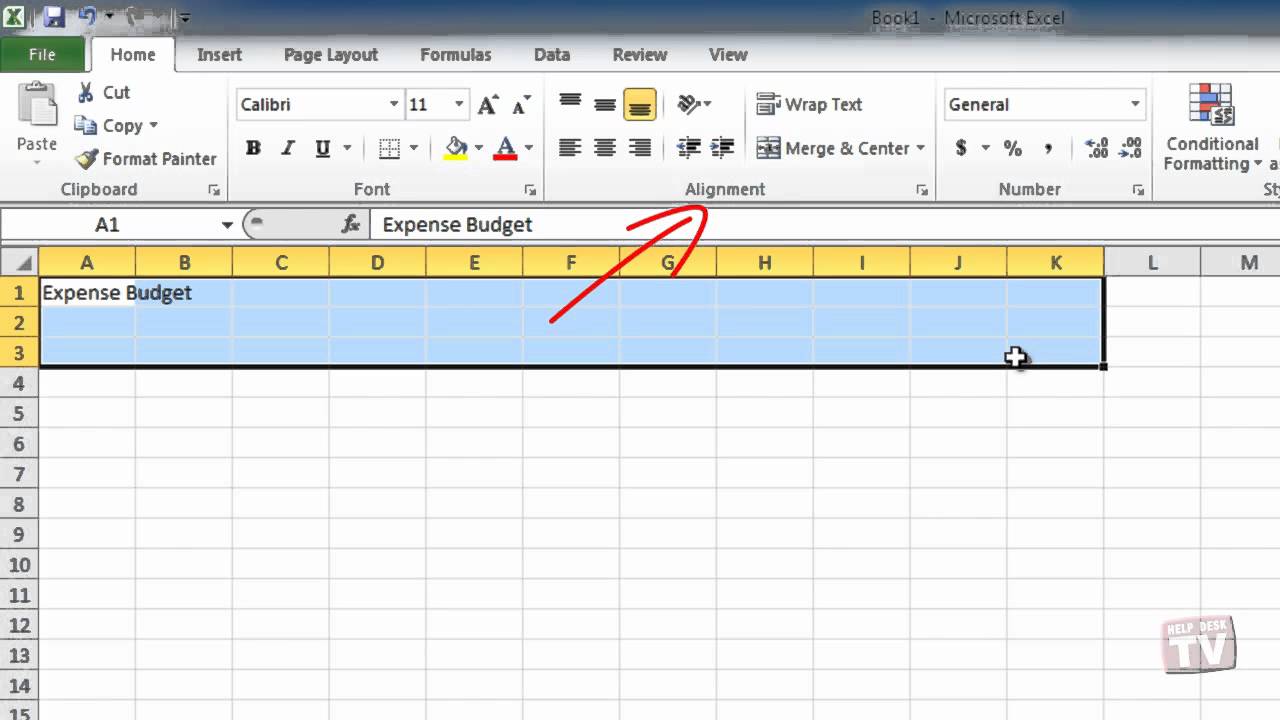
Task: Apply accounting dollar number format
Action: (x=961, y=148)
